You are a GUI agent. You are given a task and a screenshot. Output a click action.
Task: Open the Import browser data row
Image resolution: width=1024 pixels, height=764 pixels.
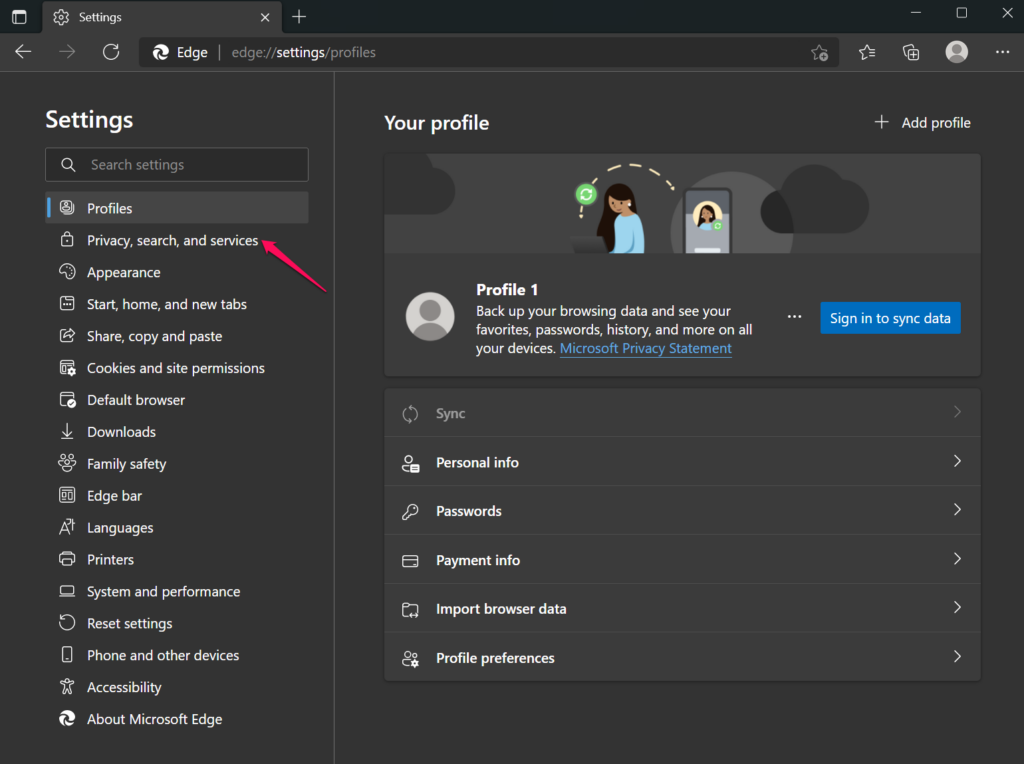(682, 609)
